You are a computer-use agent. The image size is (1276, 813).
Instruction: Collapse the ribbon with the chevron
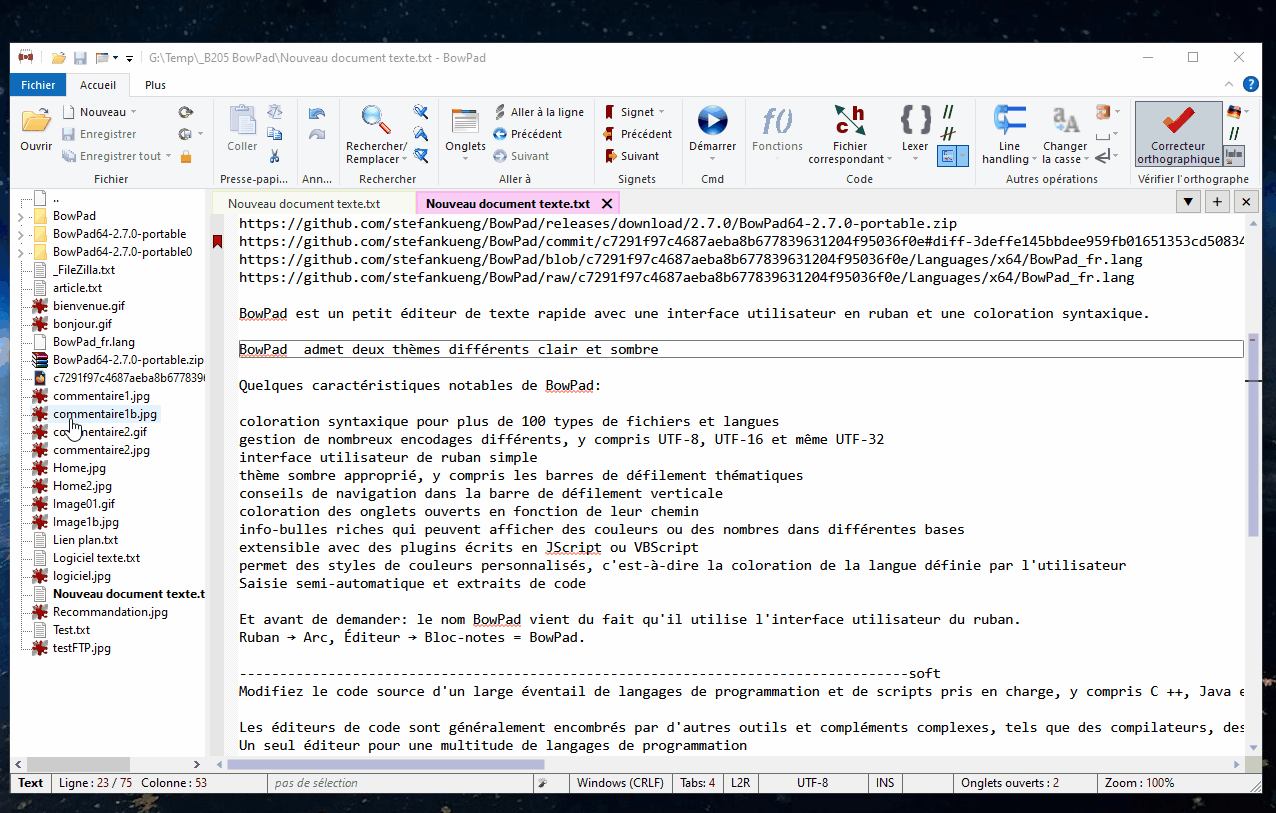tap(1229, 85)
